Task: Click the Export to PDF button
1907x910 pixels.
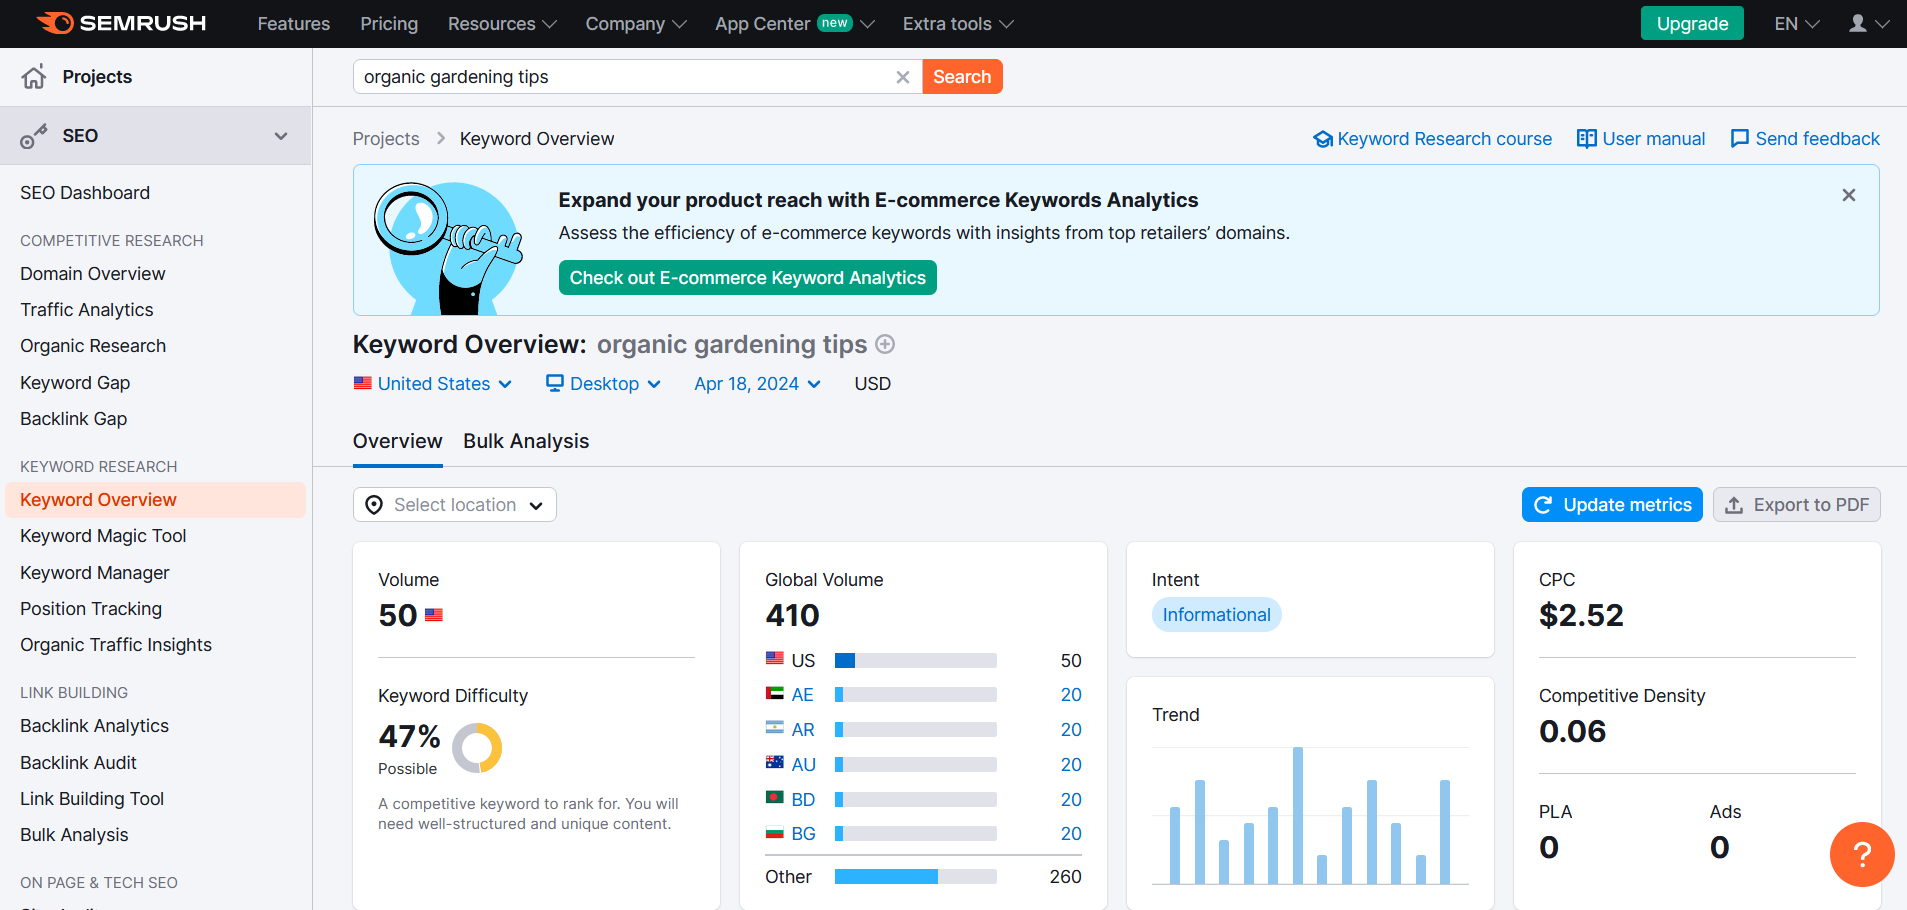Action: pos(1797,505)
